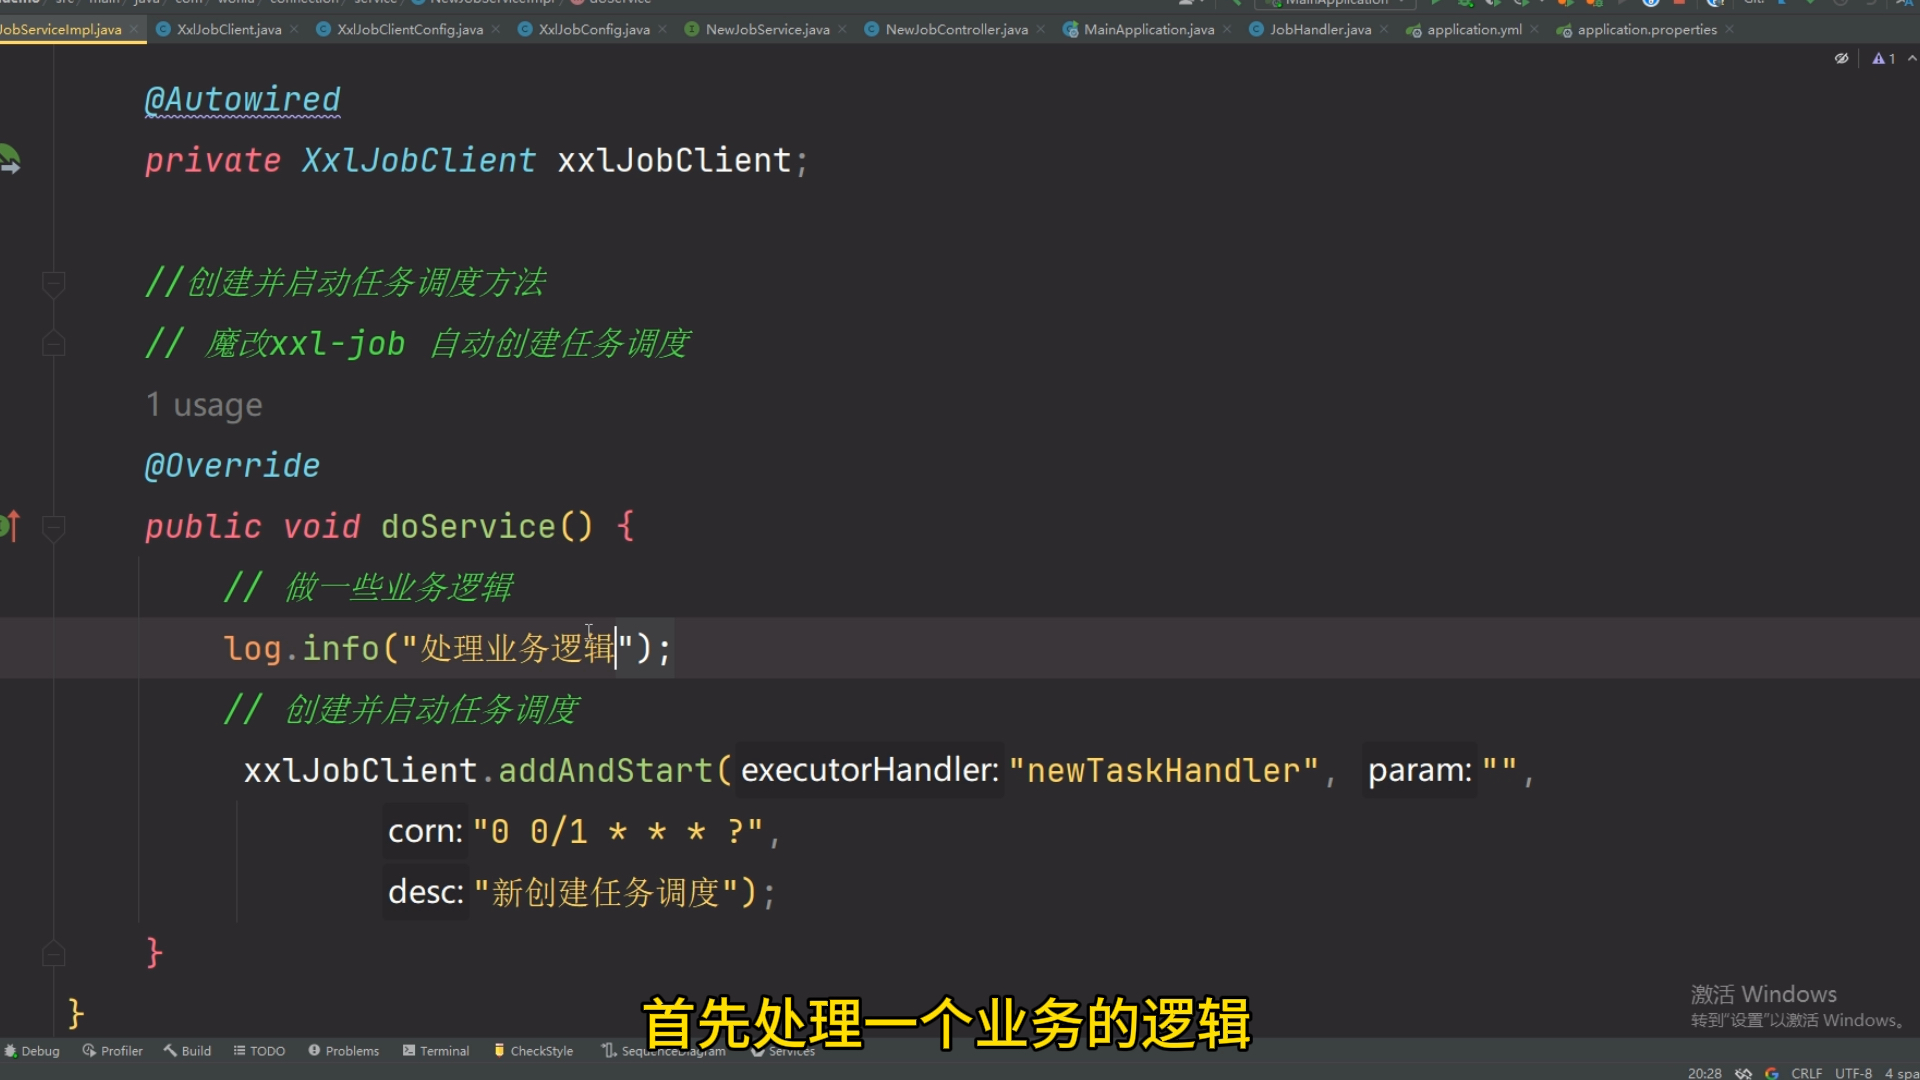Open the SequenceDiagram tool window
This screenshot has width=1920, height=1080.
pyautogui.click(x=664, y=1051)
